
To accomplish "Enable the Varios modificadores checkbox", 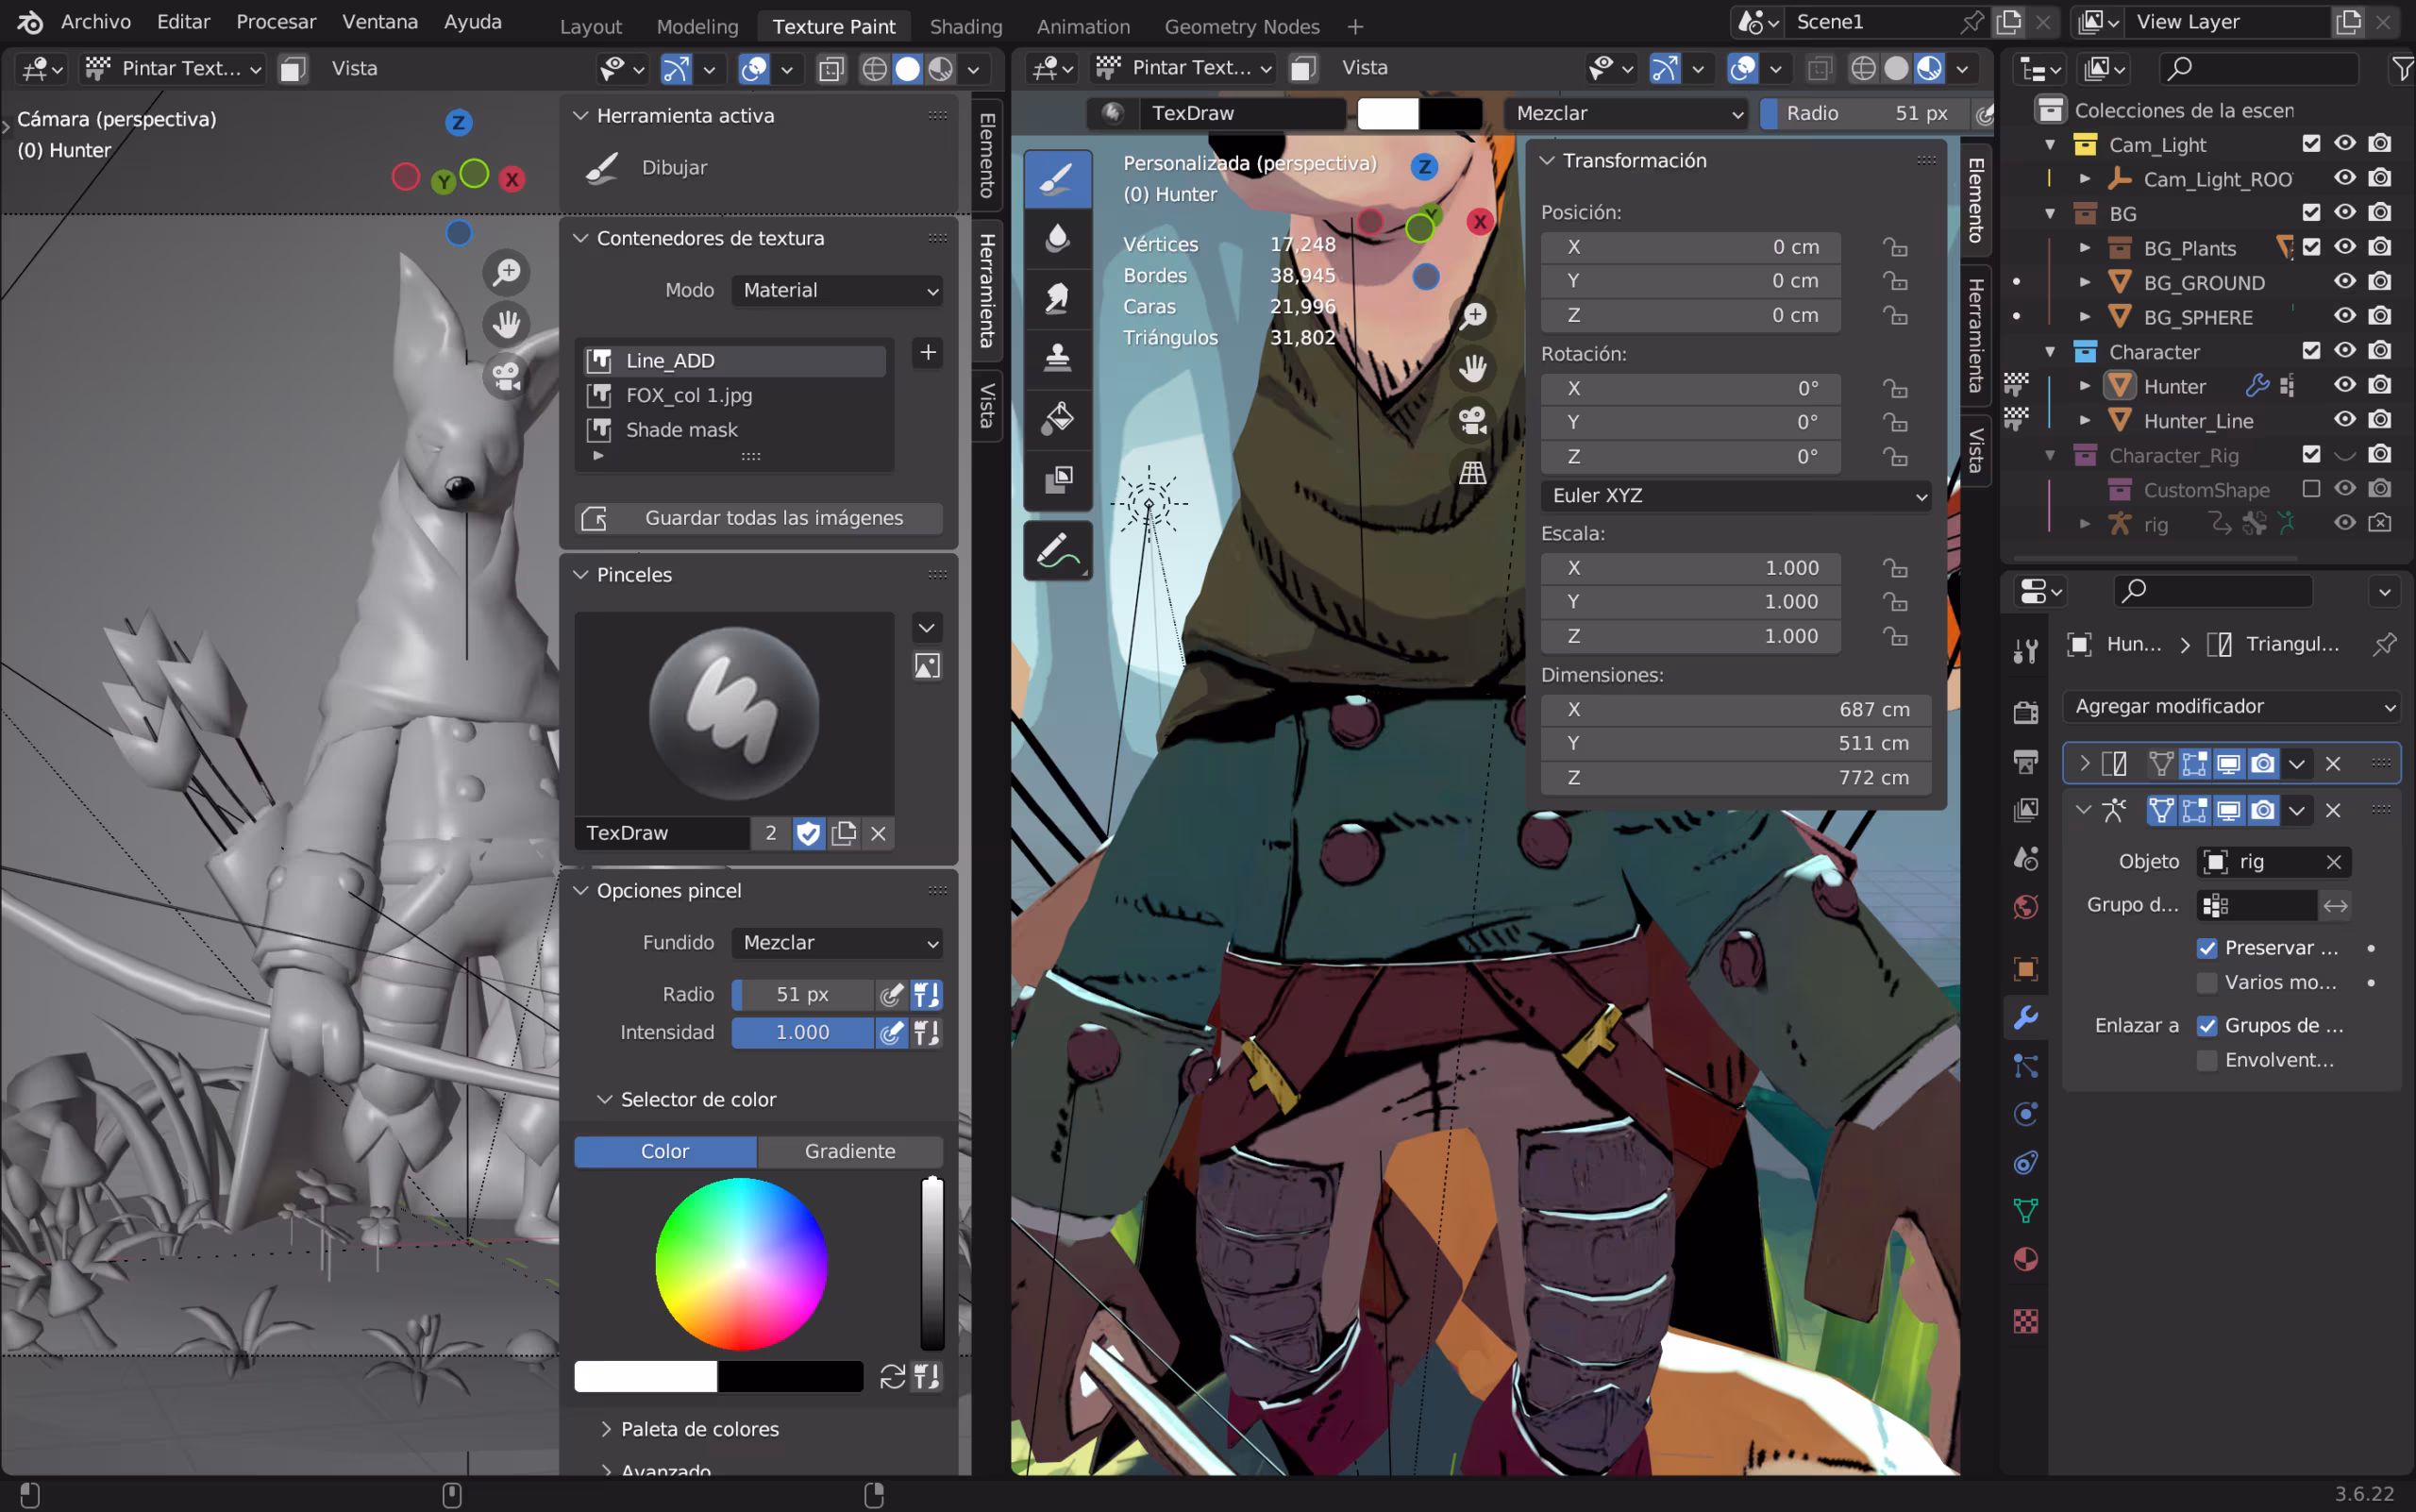I will point(2207,983).
